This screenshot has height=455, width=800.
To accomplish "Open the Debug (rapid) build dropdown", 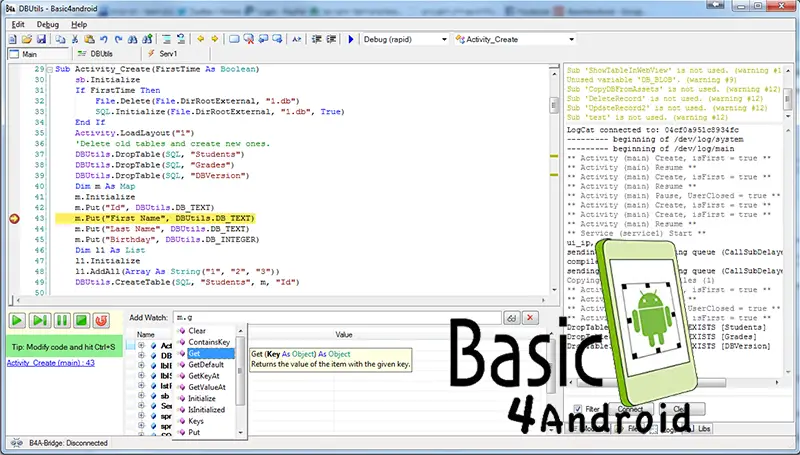I will (x=443, y=40).
